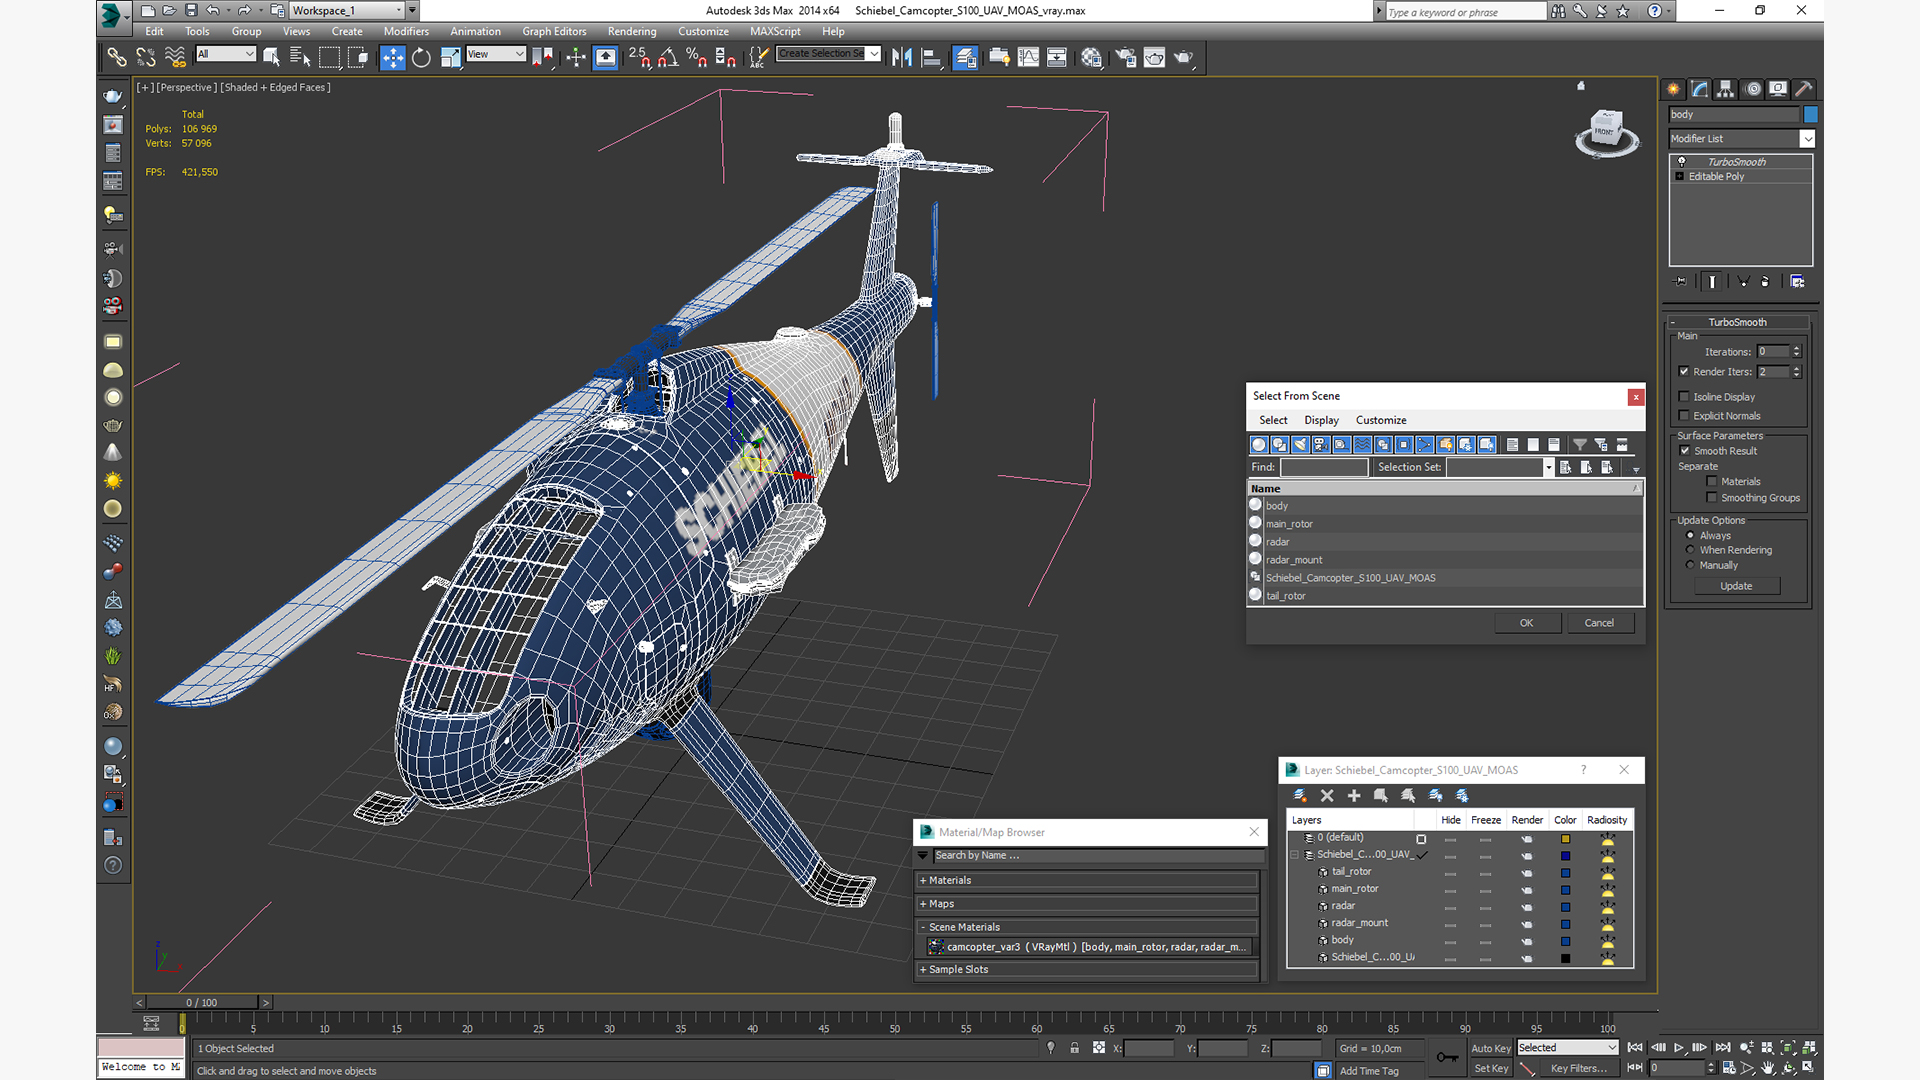
Task: Click Zoom Extents All Selected icon
Action: (1809, 1048)
